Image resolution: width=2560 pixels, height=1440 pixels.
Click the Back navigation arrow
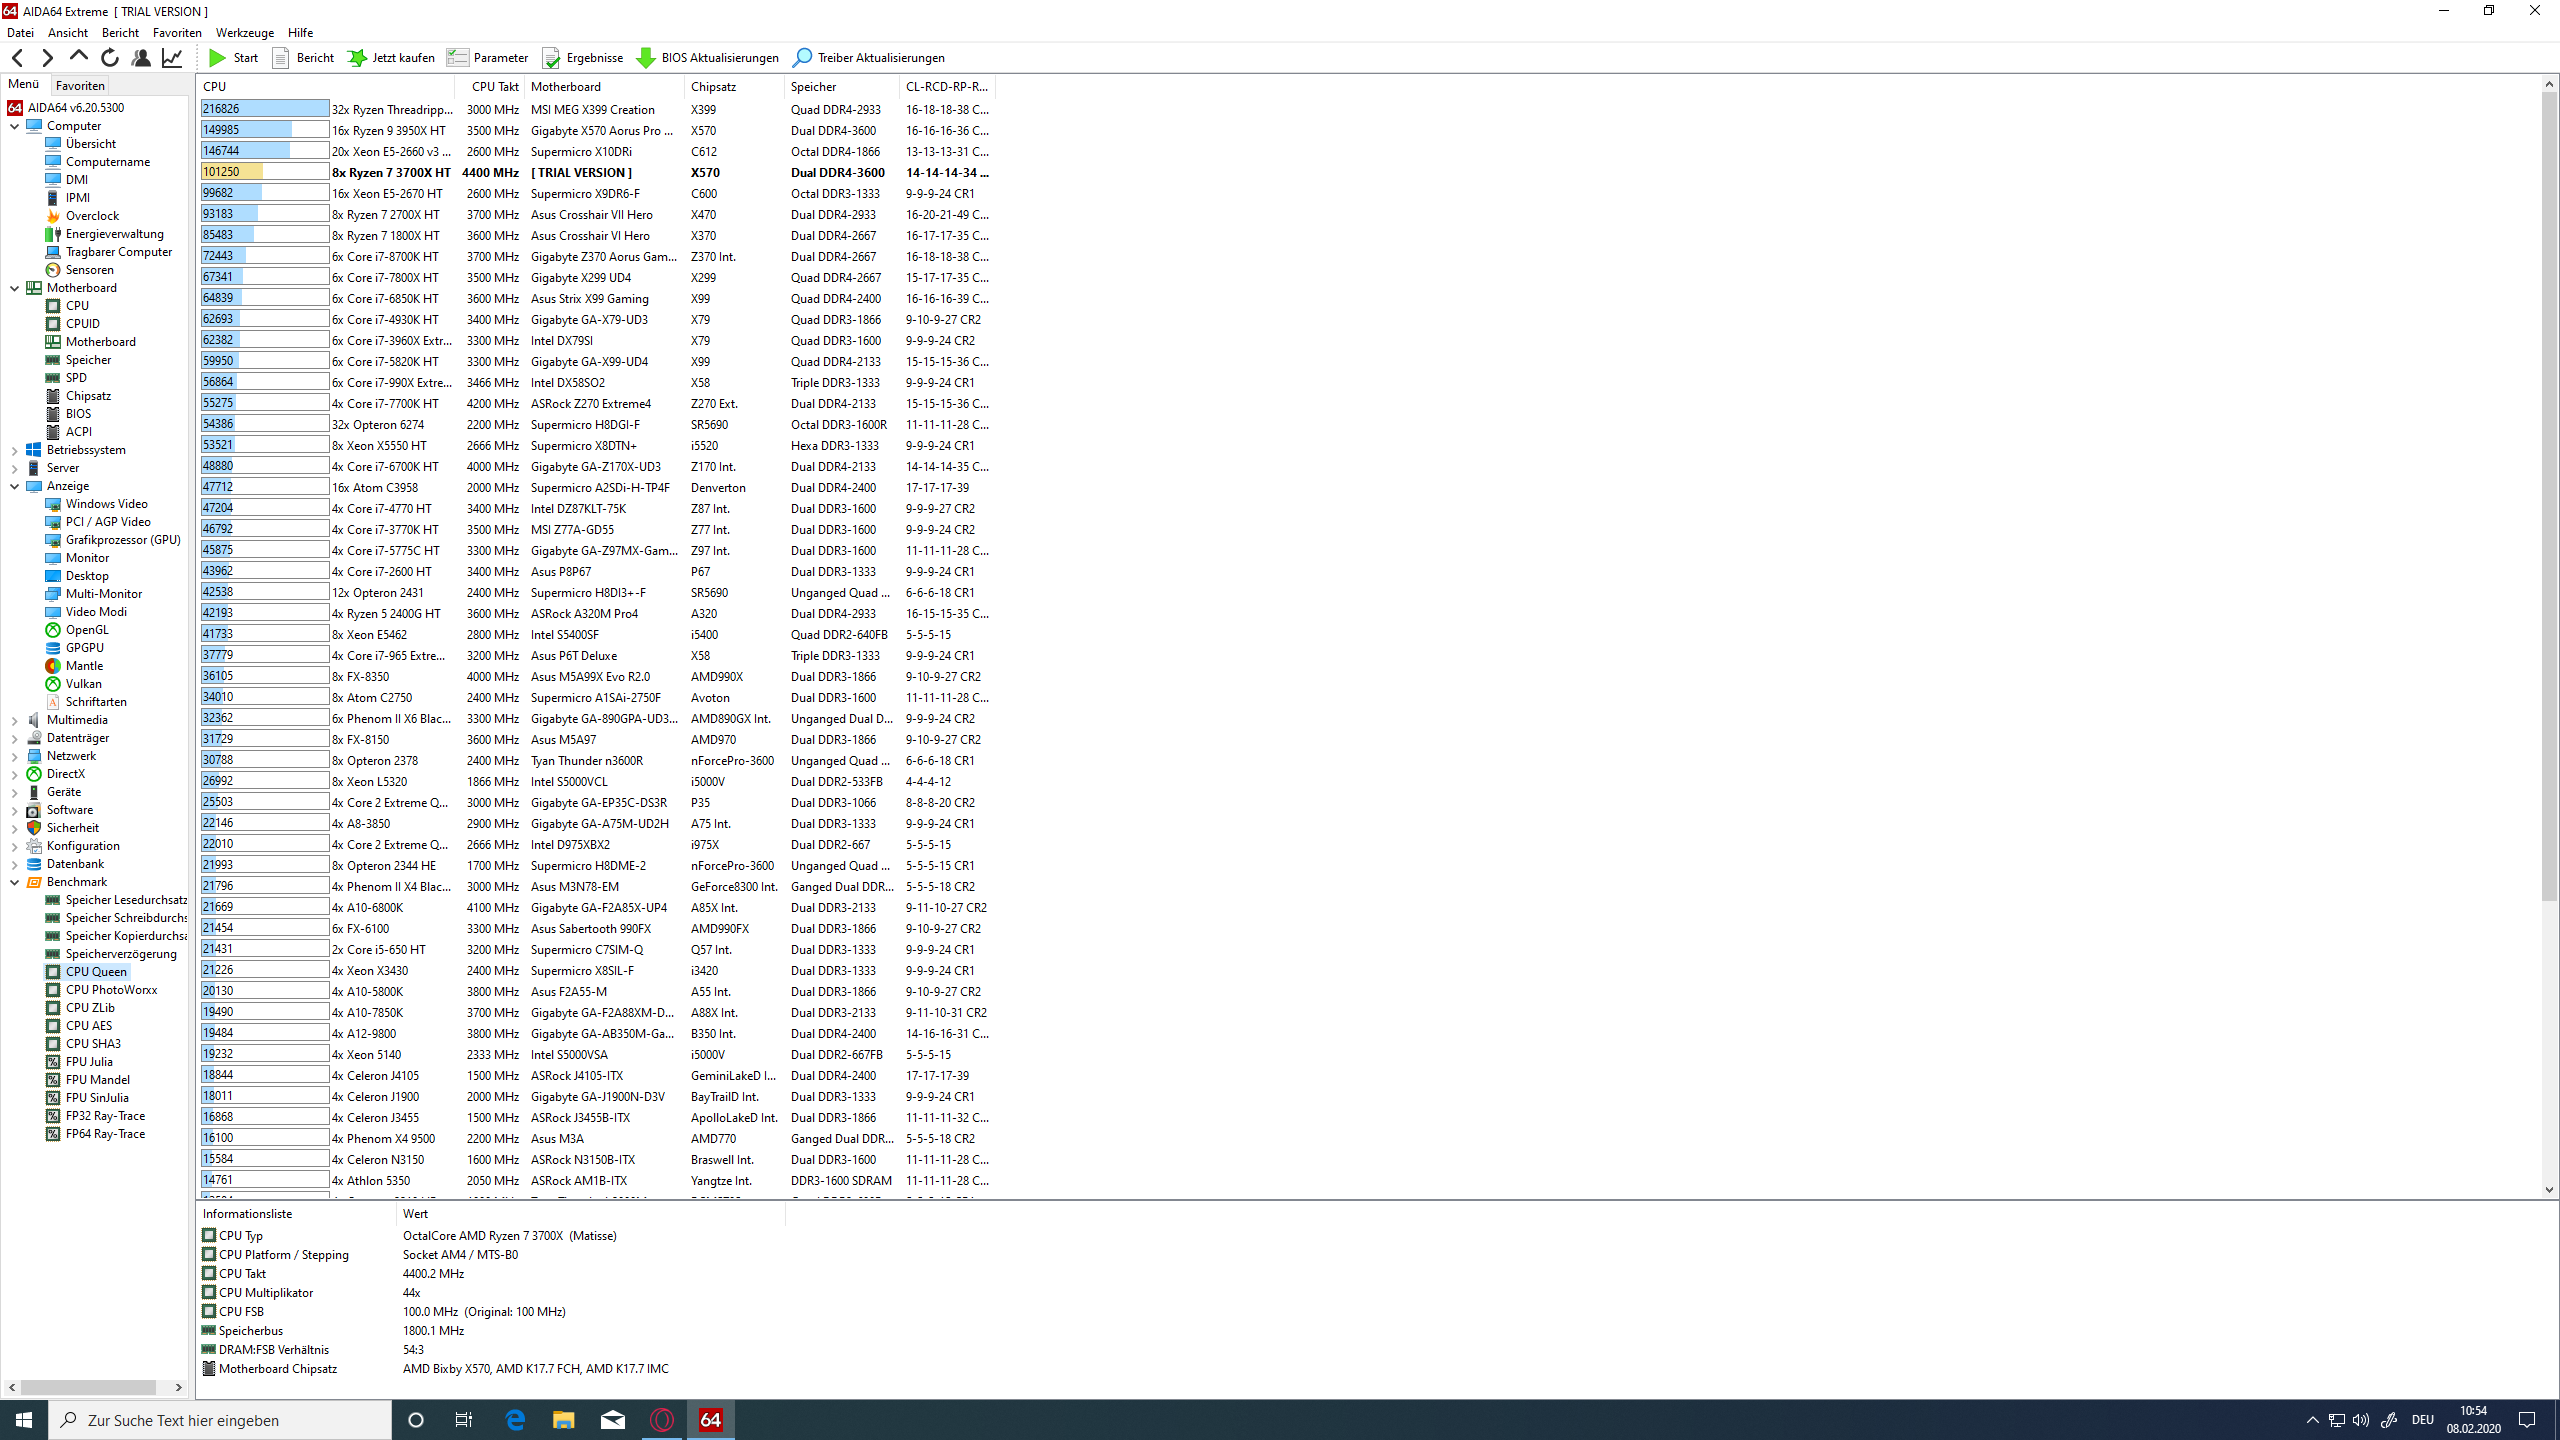17,58
